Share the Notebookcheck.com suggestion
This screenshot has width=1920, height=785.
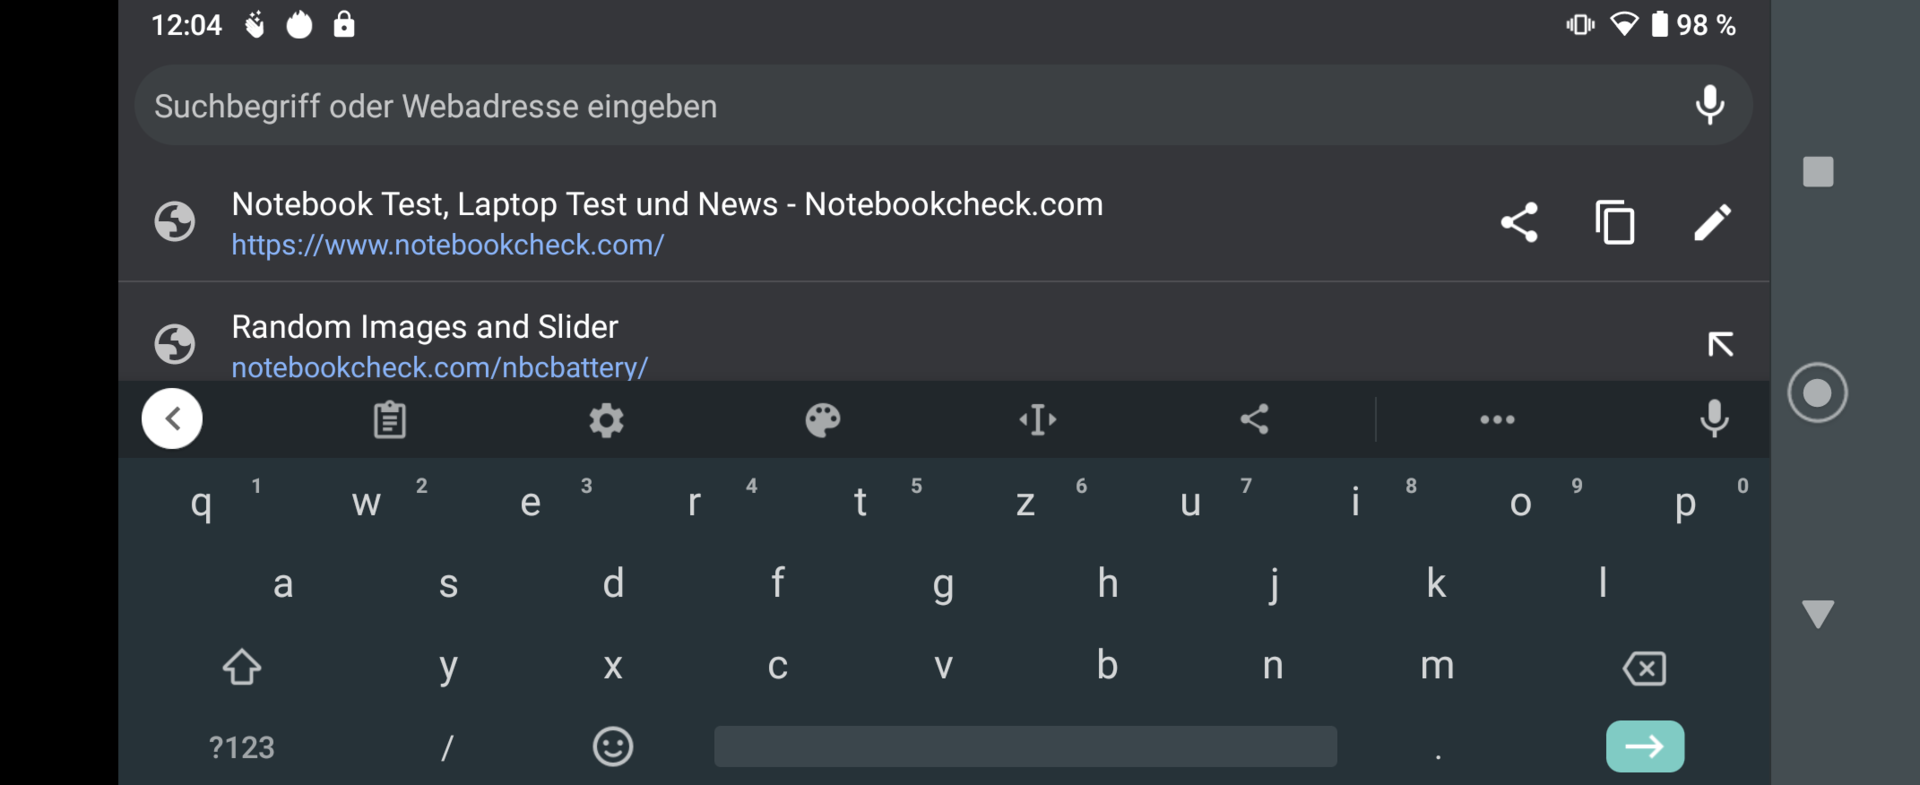pyautogui.click(x=1519, y=222)
